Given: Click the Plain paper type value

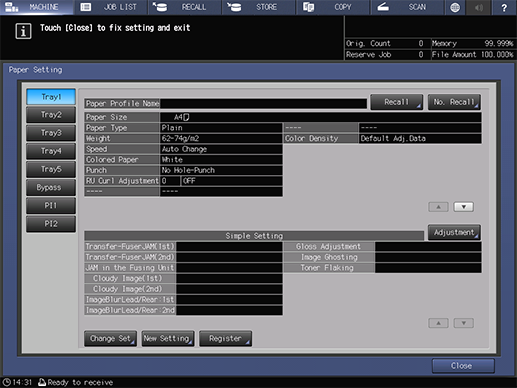Looking at the screenshot, I should (x=221, y=128).
